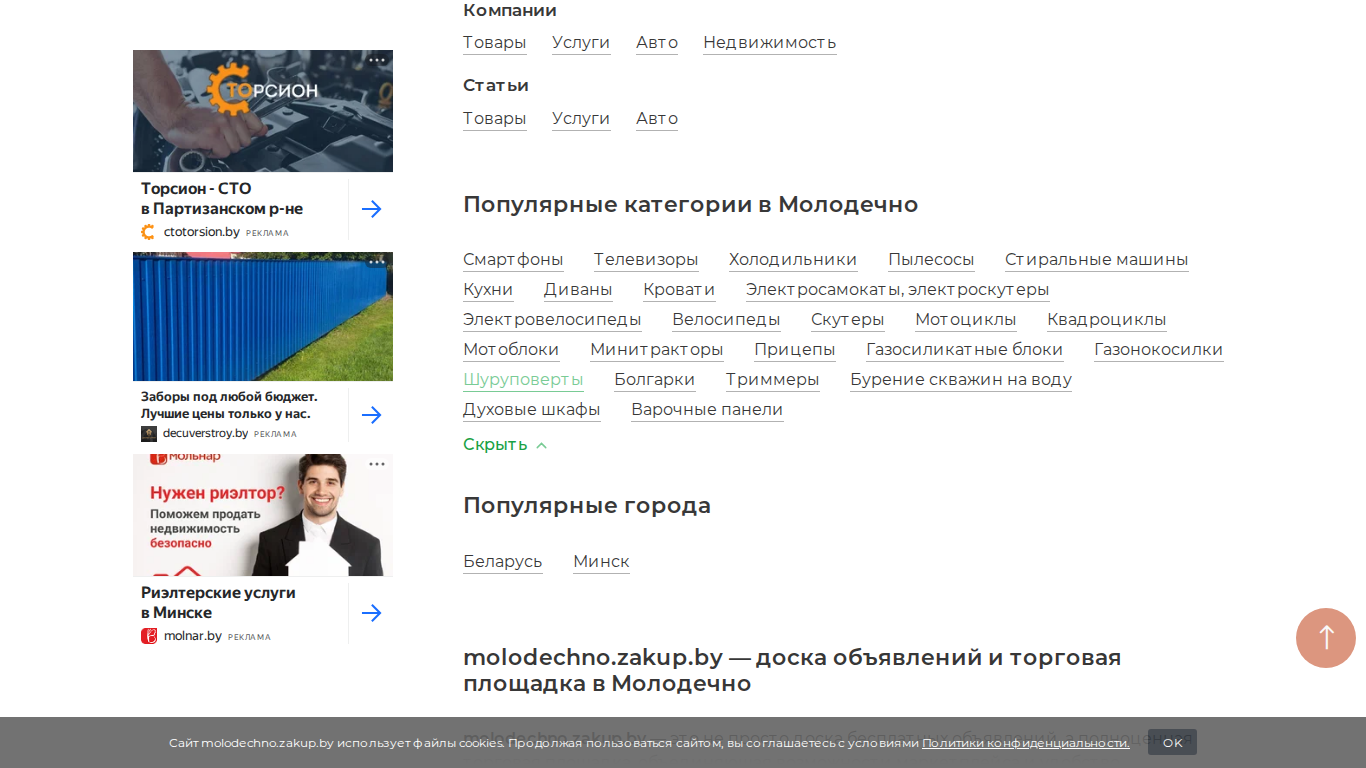This screenshot has width=1366, height=768.
Task: Open the Пылесосы category
Action: [931, 260]
